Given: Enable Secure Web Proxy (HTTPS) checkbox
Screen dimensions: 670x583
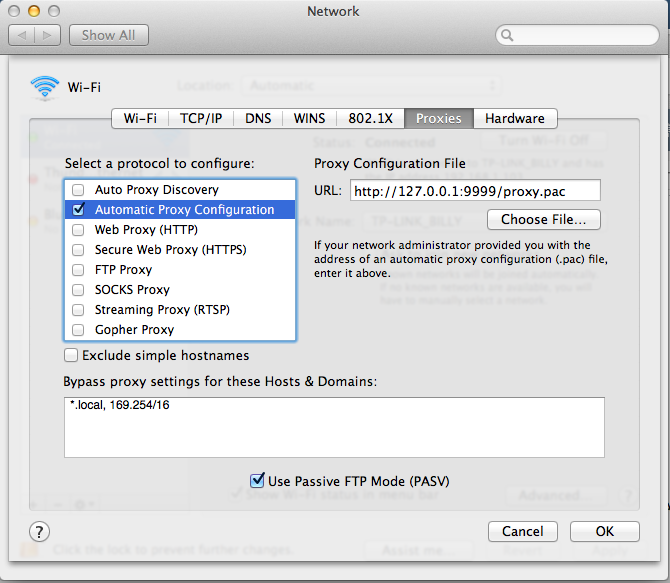Looking at the screenshot, I should pos(78,250).
